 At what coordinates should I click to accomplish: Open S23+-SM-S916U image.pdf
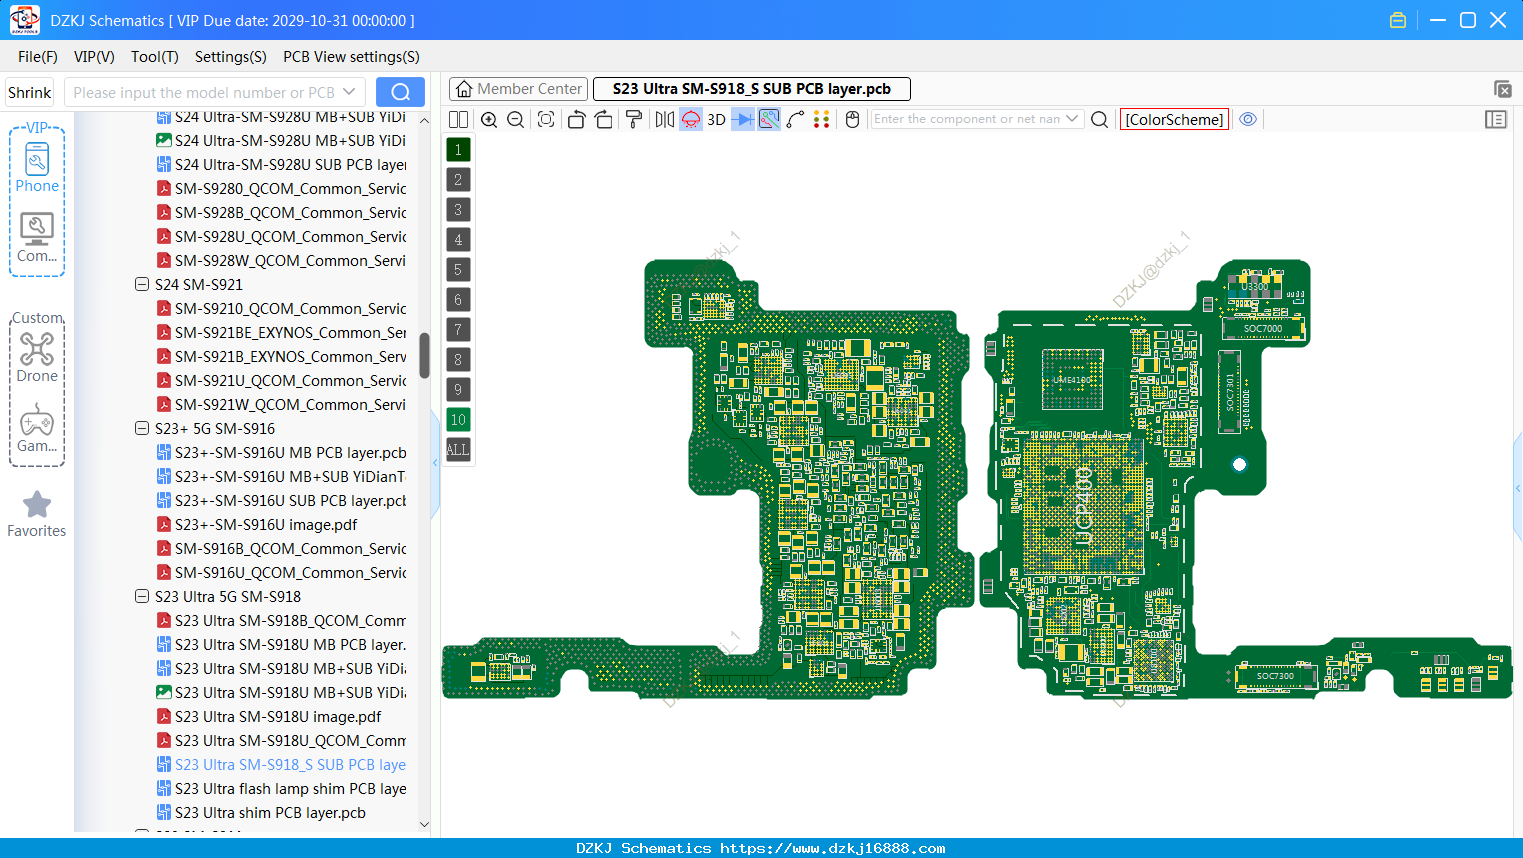(x=257, y=524)
